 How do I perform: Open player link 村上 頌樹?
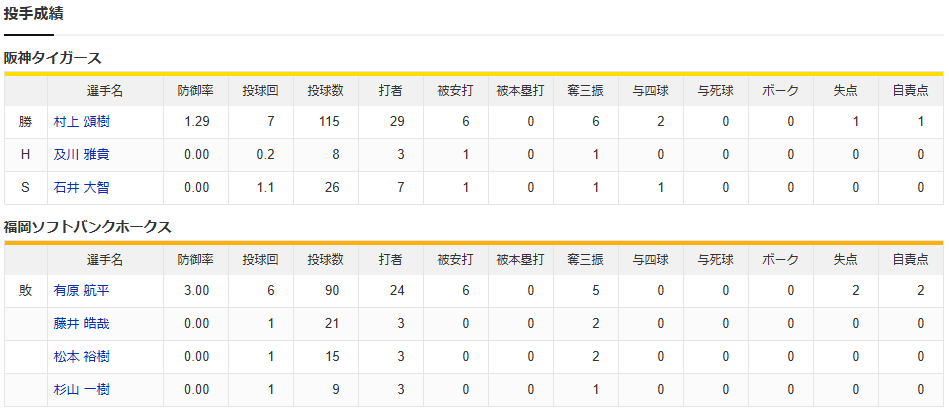pos(82,122)
